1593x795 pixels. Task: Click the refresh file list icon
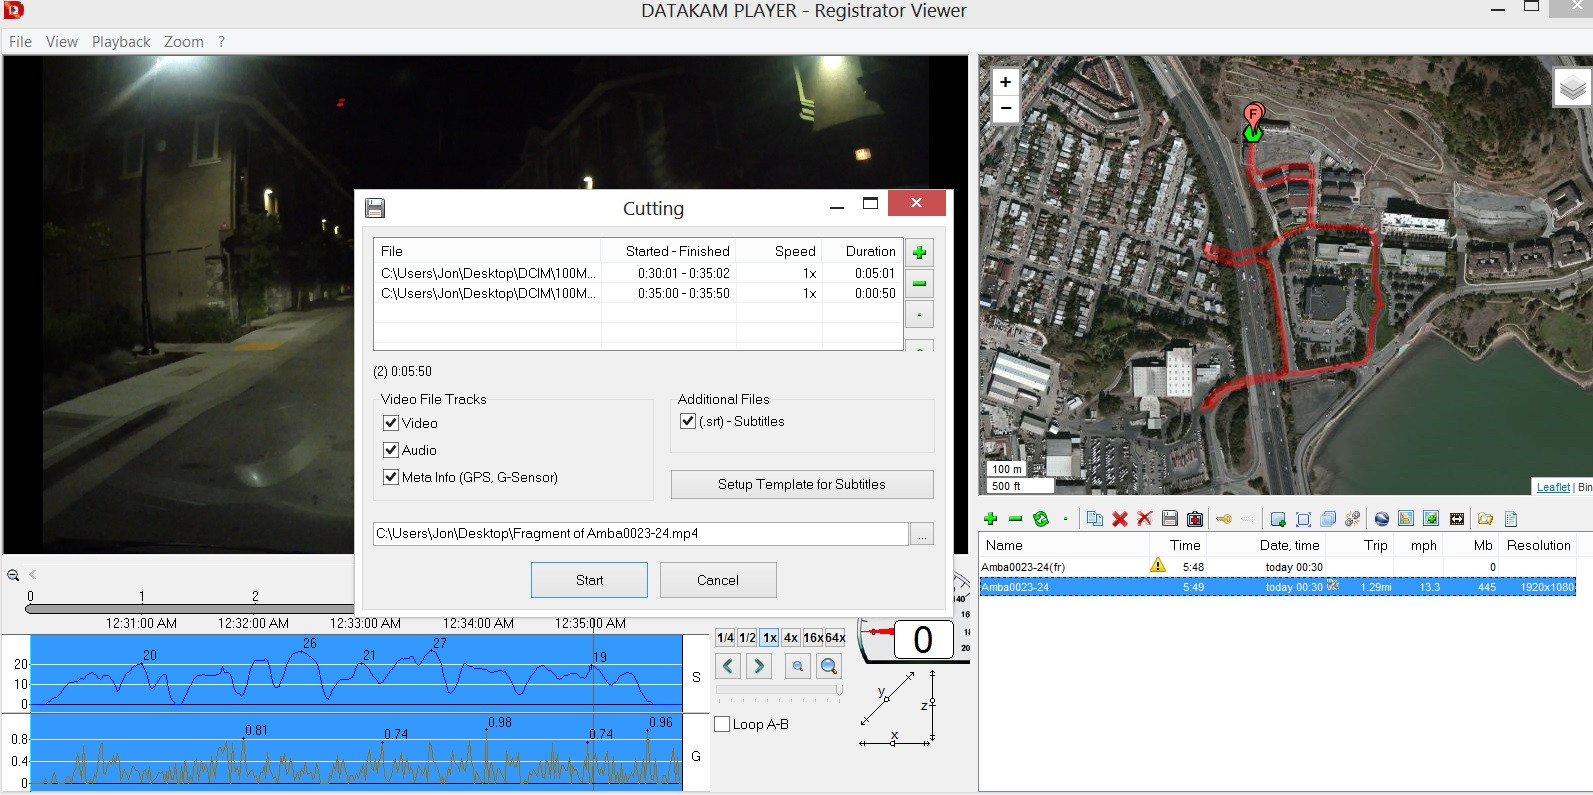coord(1041,519)
